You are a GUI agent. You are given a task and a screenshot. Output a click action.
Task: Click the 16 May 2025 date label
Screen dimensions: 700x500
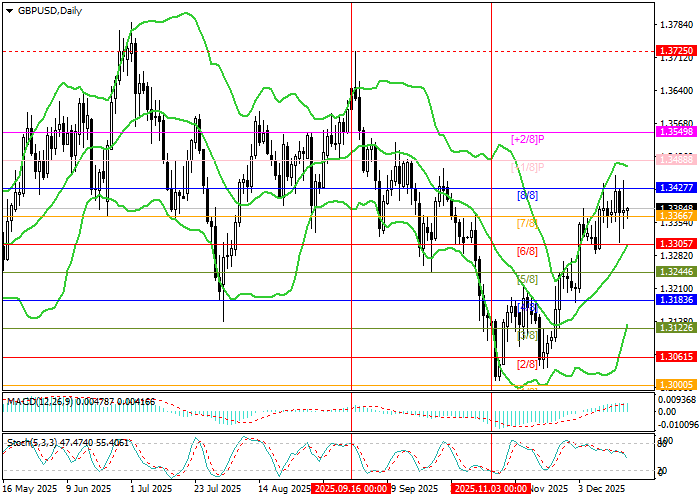click(31, 489)
